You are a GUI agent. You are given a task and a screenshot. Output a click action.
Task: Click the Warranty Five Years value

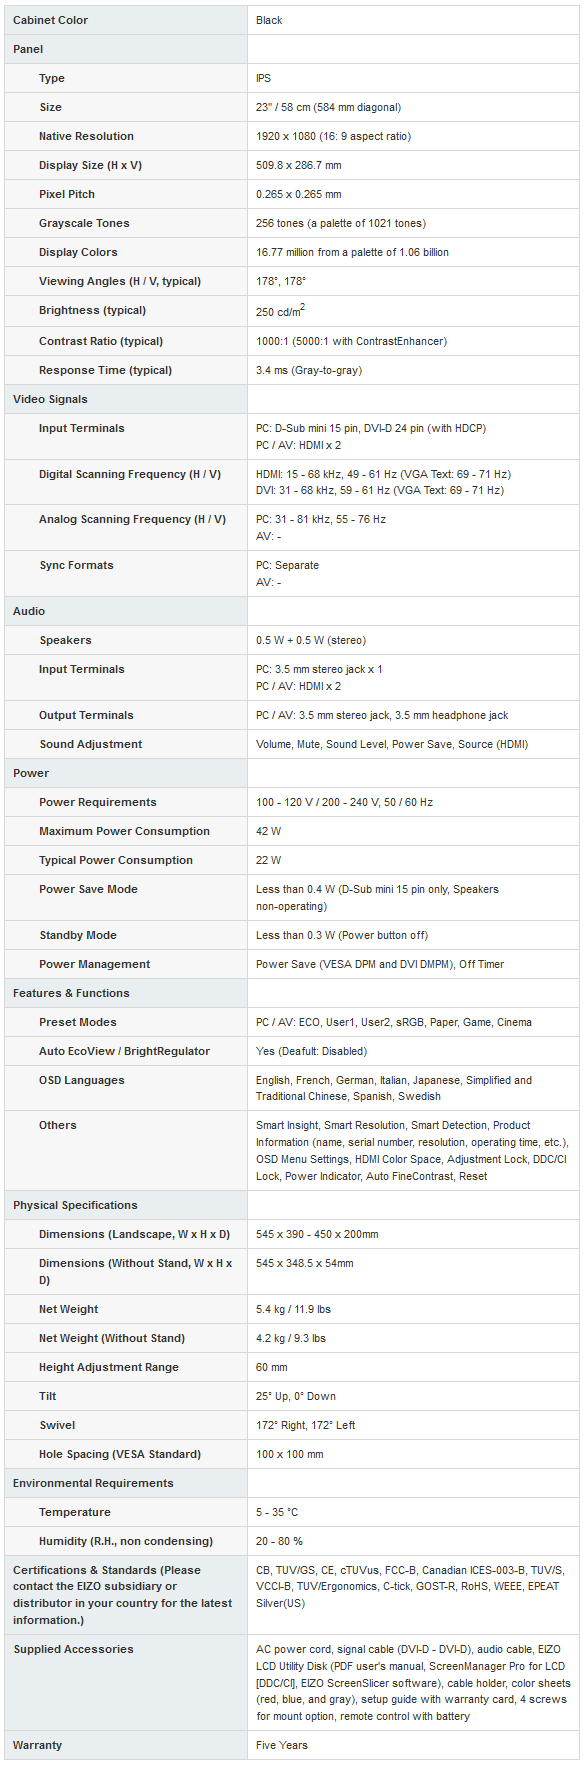[x=282, y=1745]
